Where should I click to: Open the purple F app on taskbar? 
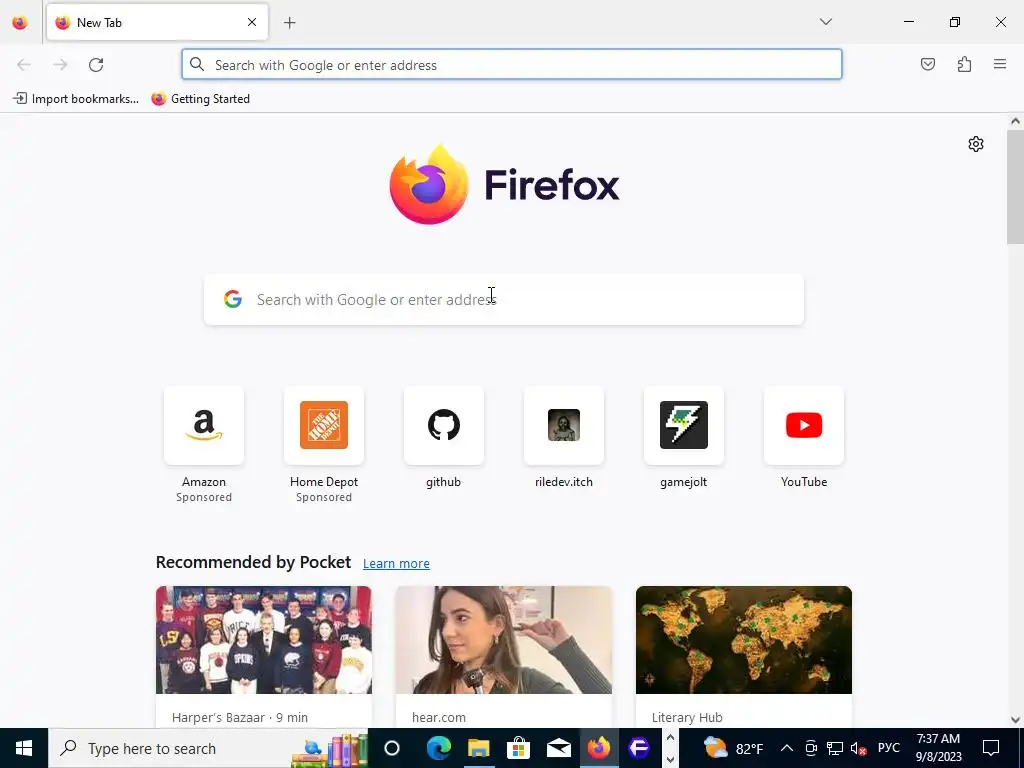[639, 748]
